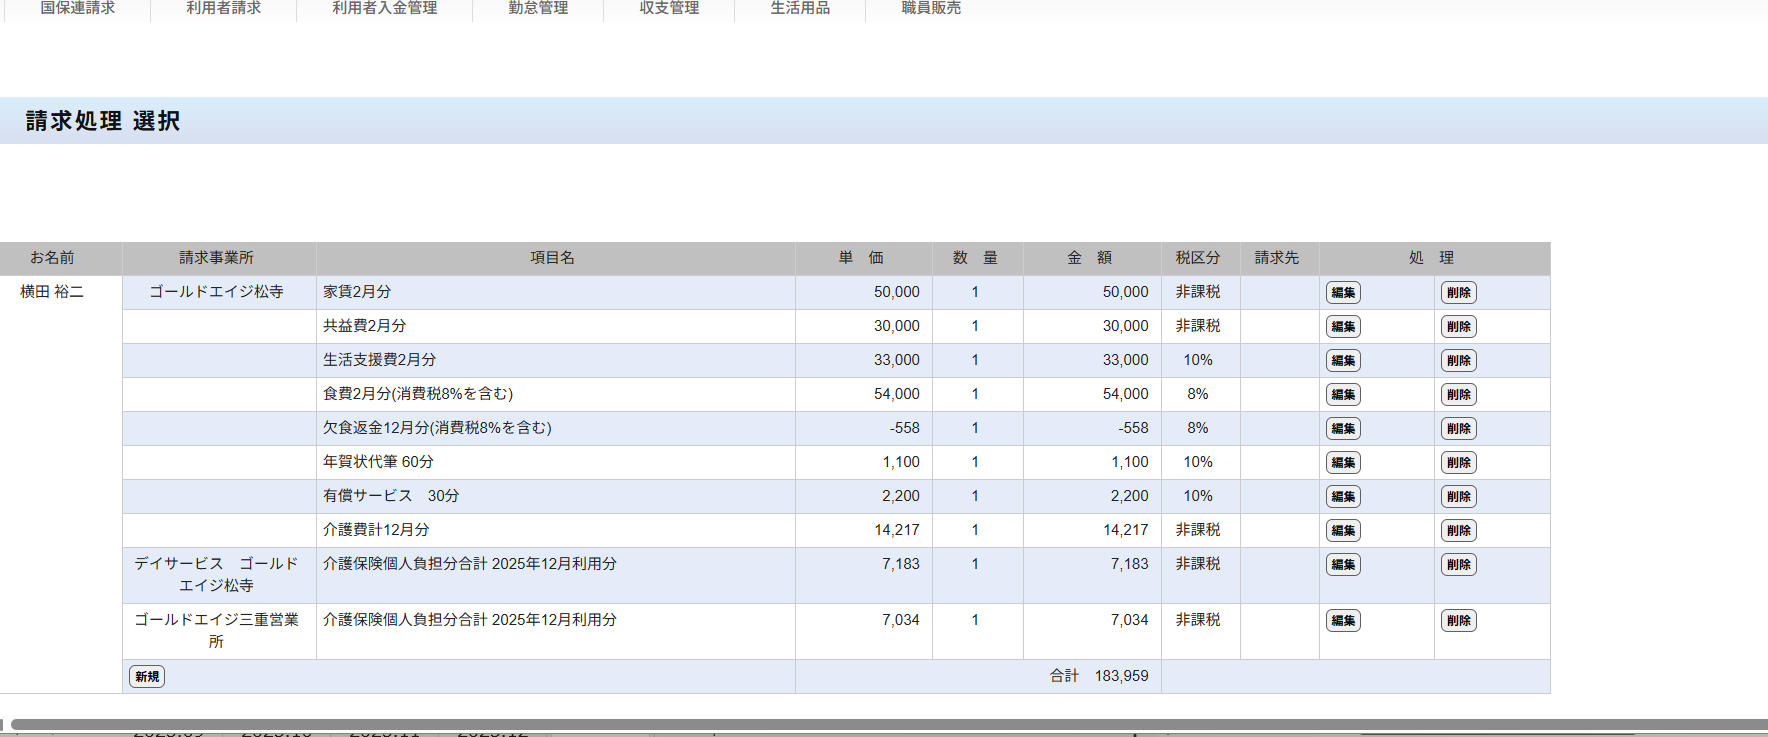This screenshot has width=1768, height=737.
Task: Delete the 有償サービス 30分 item
Action: coord(1458,497)
